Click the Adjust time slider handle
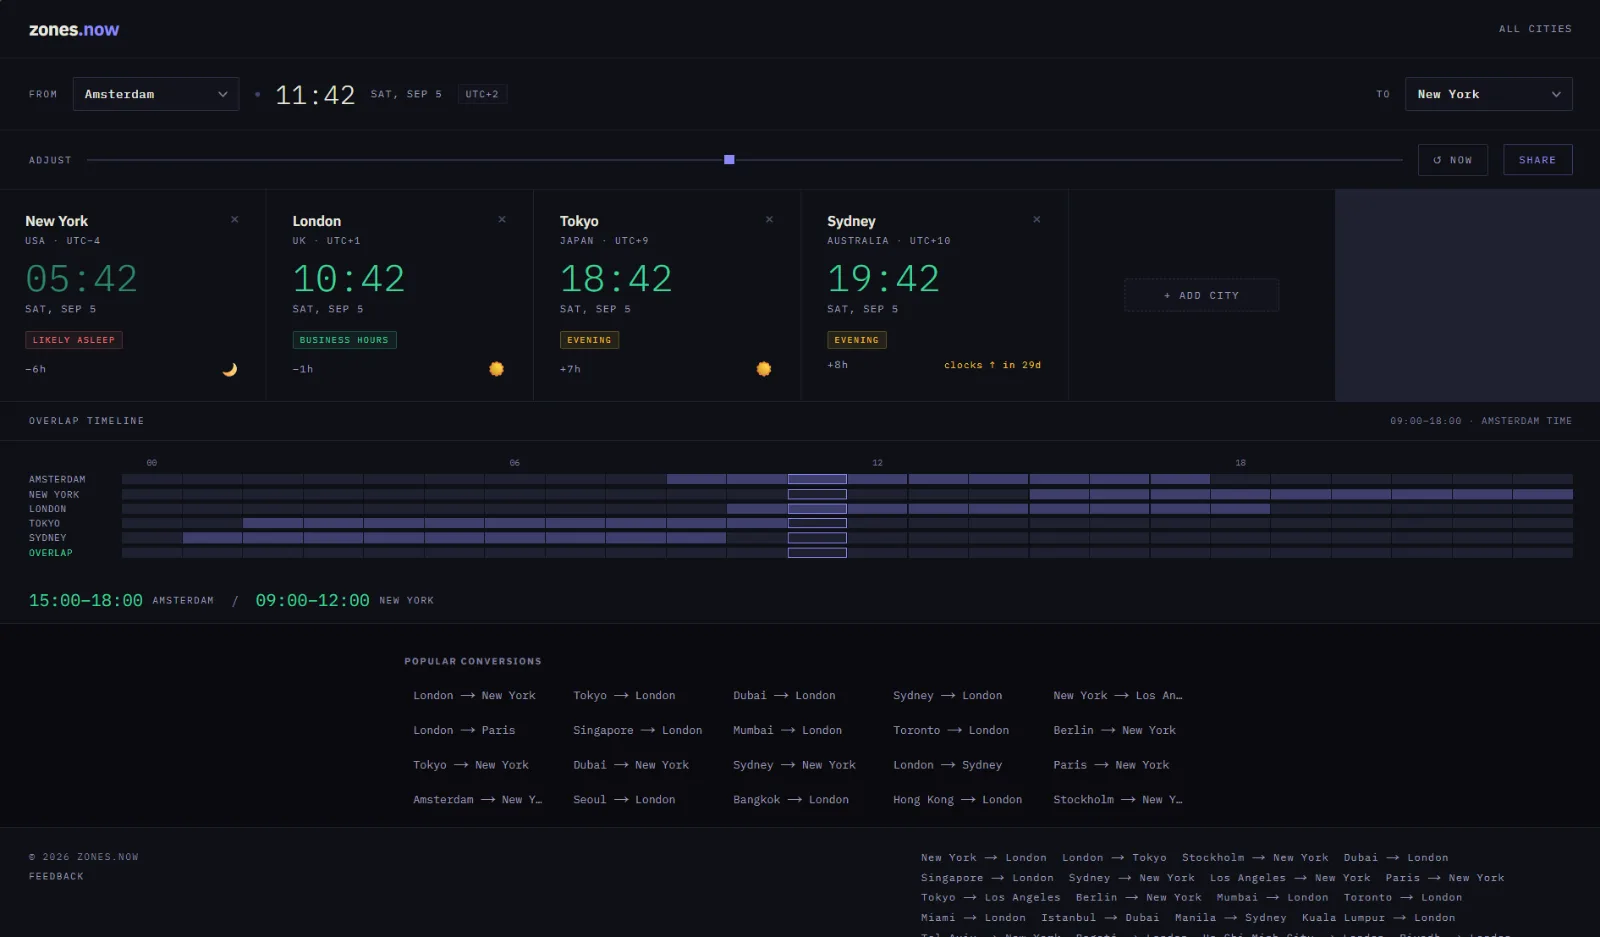The width and height of the screenshot is (1600, 937). point(729,160)
